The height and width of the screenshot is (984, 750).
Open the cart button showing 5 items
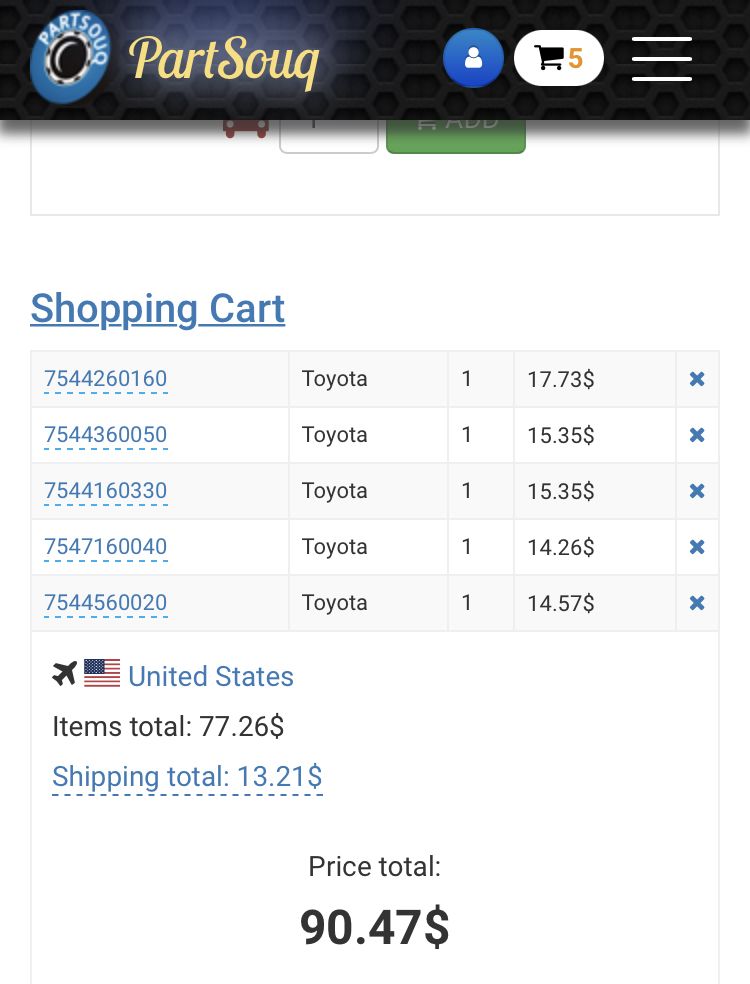pyautogui.click(x=559, y=58)
